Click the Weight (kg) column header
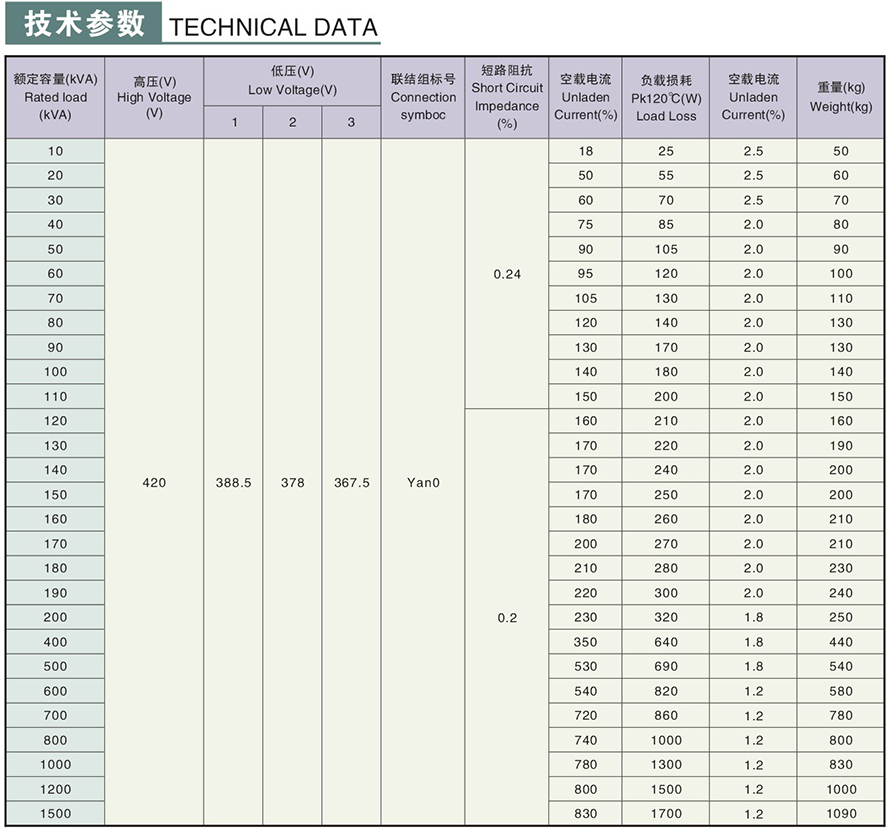This screenshot has width=890, height=832. 840,97
